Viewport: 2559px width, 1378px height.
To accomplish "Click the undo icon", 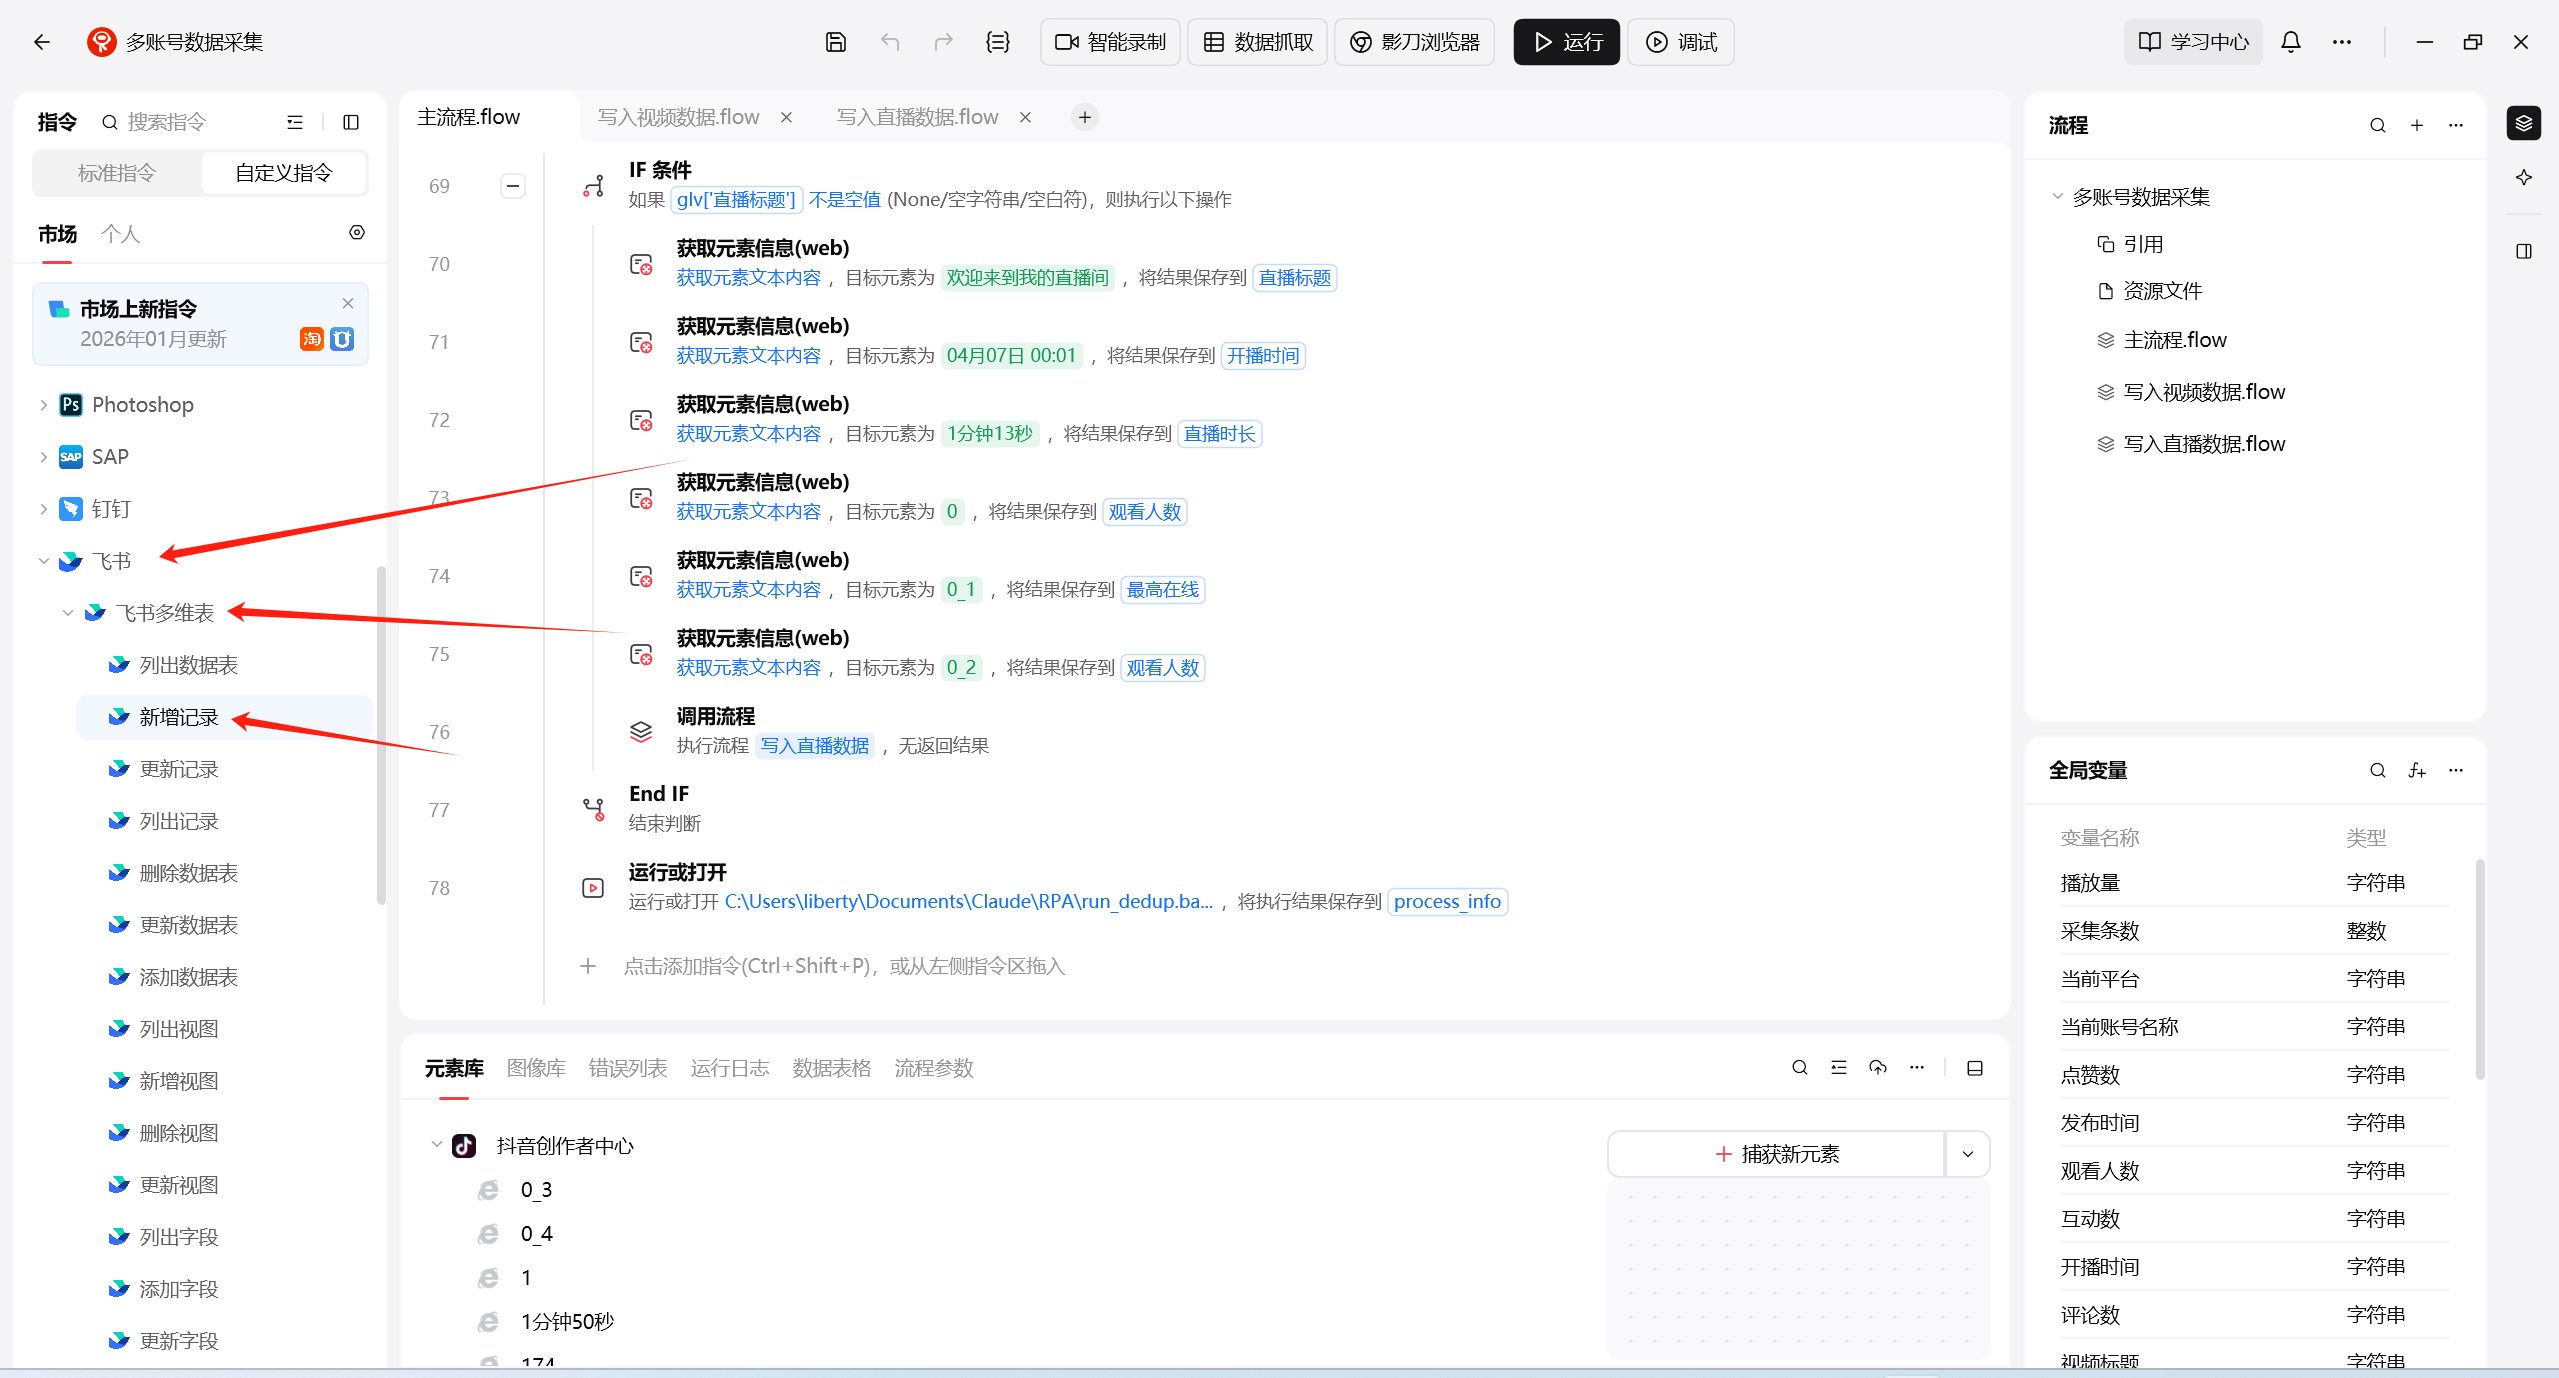I will tap(889, 41).
